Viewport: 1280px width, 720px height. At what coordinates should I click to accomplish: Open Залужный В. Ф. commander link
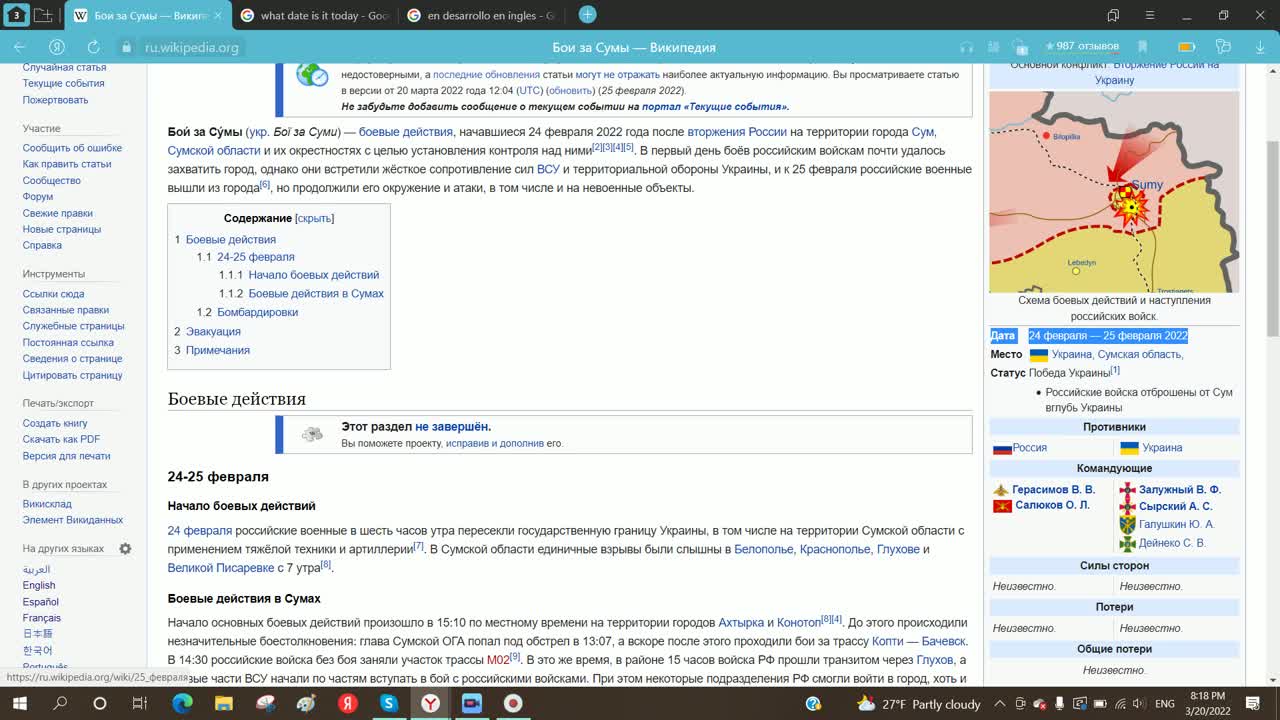(1180, 490)
